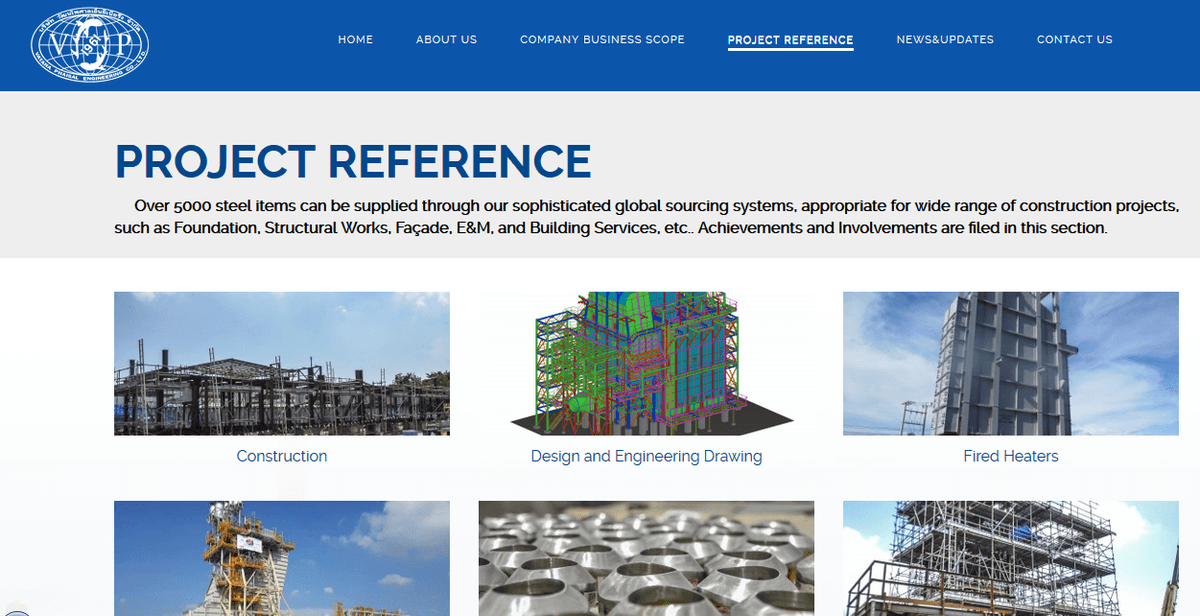This screenshot has width=1200, height=616.
Task: Open the yellow tower structure thumbnail
Action: (x=282, y=558)
